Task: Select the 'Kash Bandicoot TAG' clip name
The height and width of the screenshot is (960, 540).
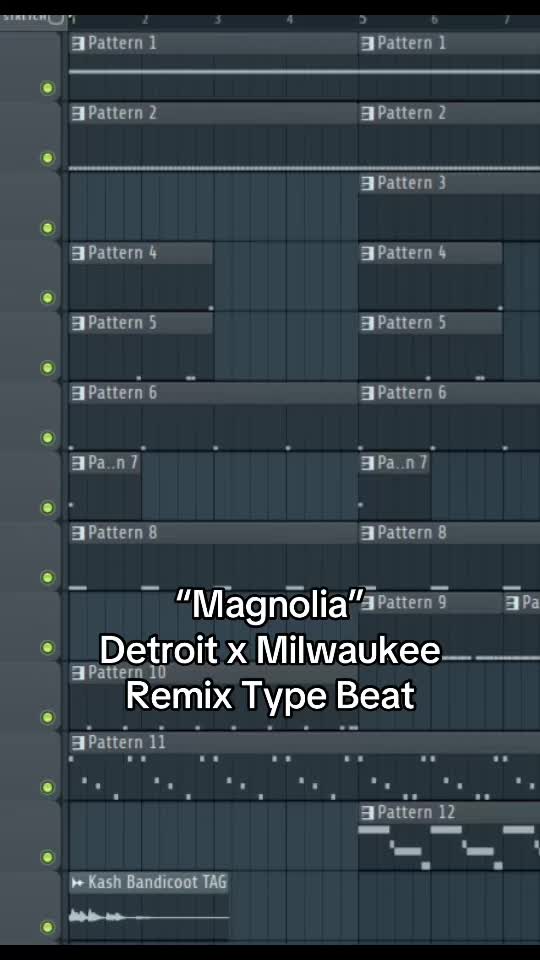Action: pyautogui.click(x=157, y=882)
